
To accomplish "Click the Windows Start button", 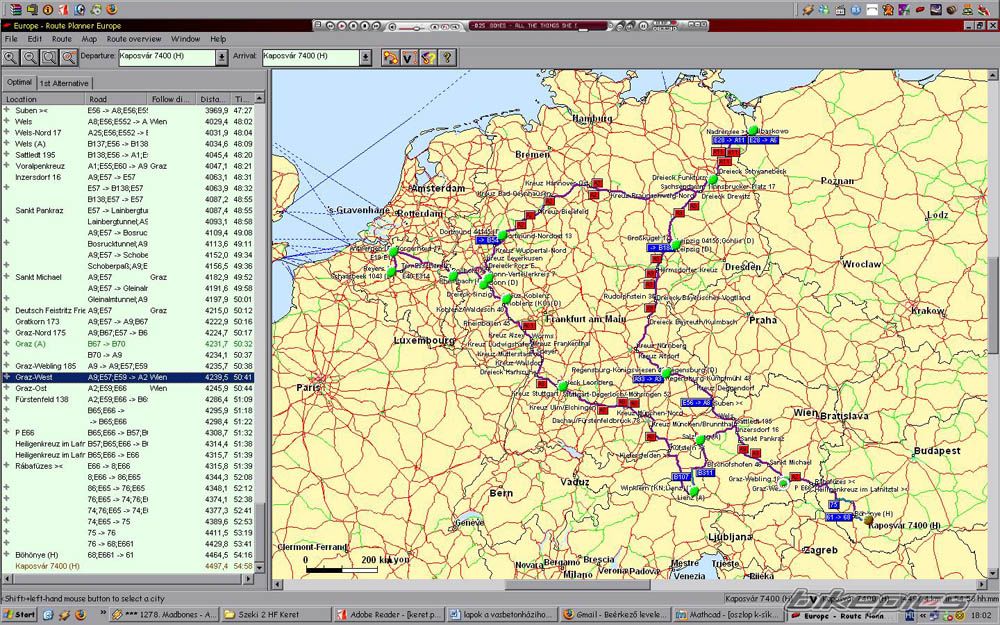I will 20,614.
